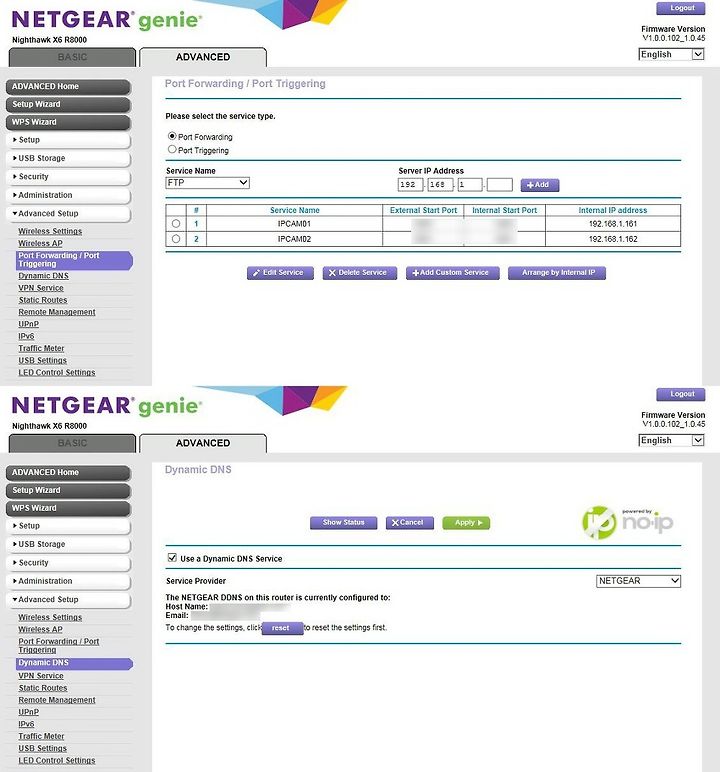This screenshot has height=772, width=720.
Task: Expand USB Storage in lower sidebar
Action: pyautogui.click(x=68, y=545)
